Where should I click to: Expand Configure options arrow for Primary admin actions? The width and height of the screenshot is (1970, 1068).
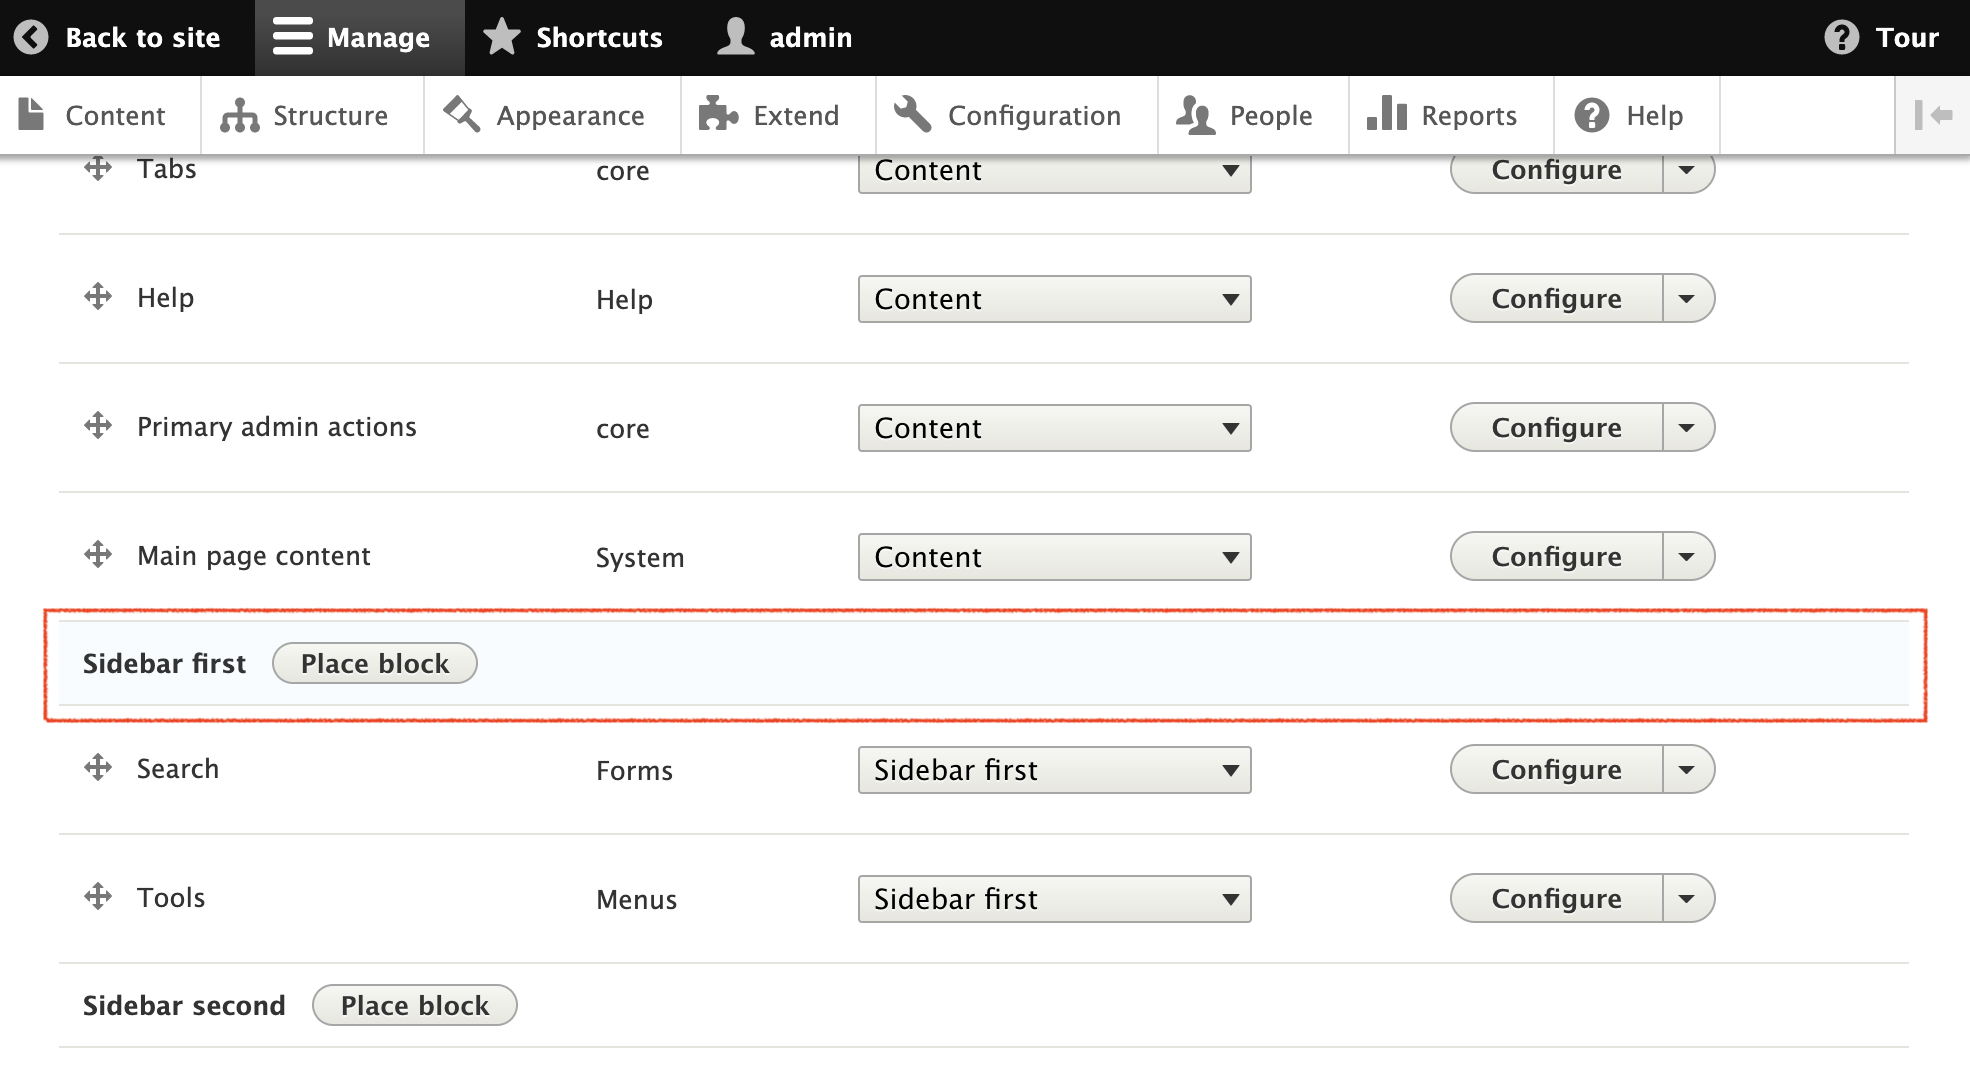tap(1687, 428)
